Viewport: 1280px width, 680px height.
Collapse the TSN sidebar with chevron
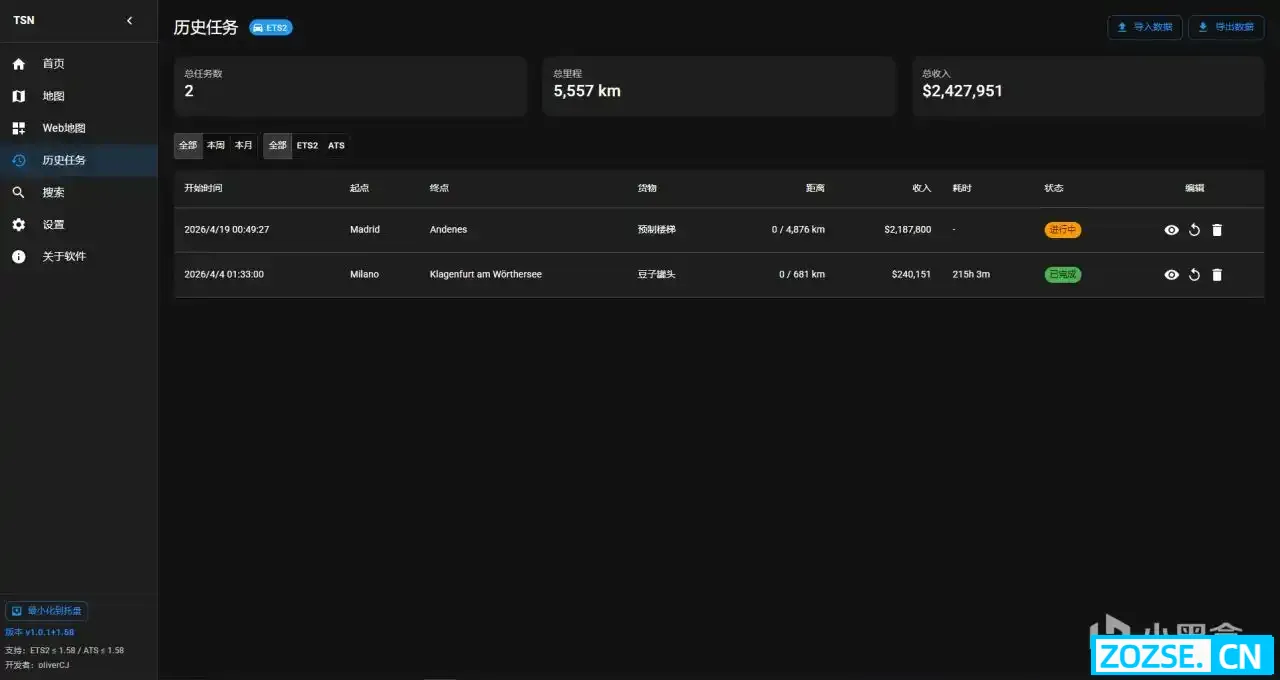[x=129, y=20]
